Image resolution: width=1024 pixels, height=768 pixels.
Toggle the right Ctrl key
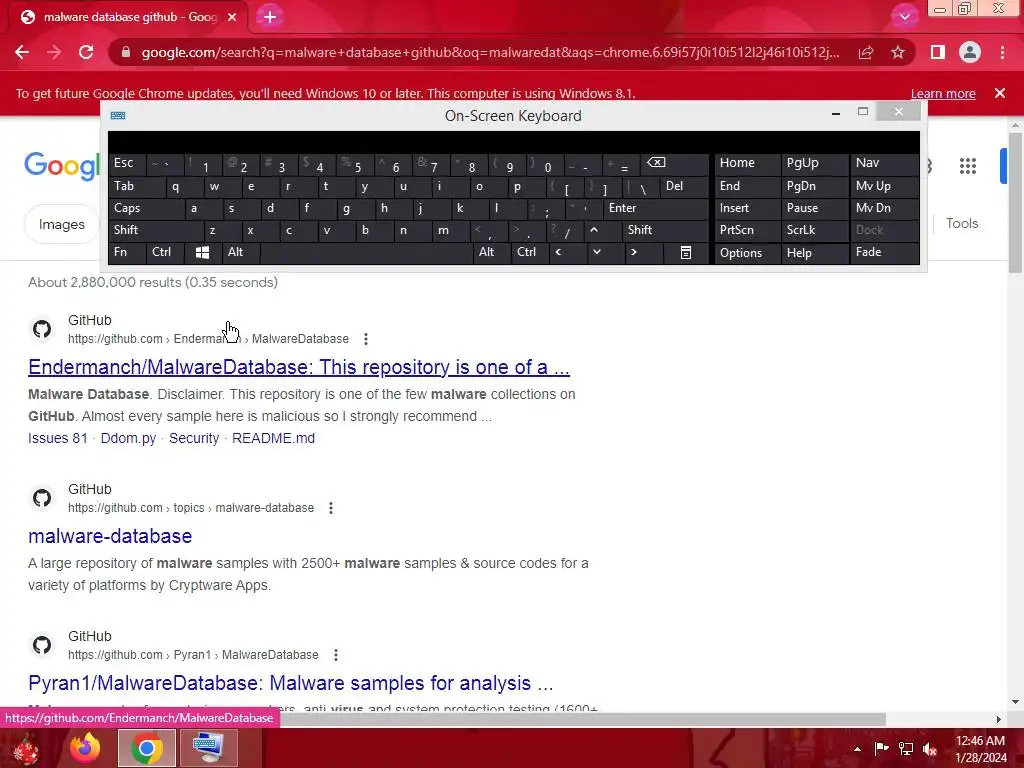pos(530,252)
